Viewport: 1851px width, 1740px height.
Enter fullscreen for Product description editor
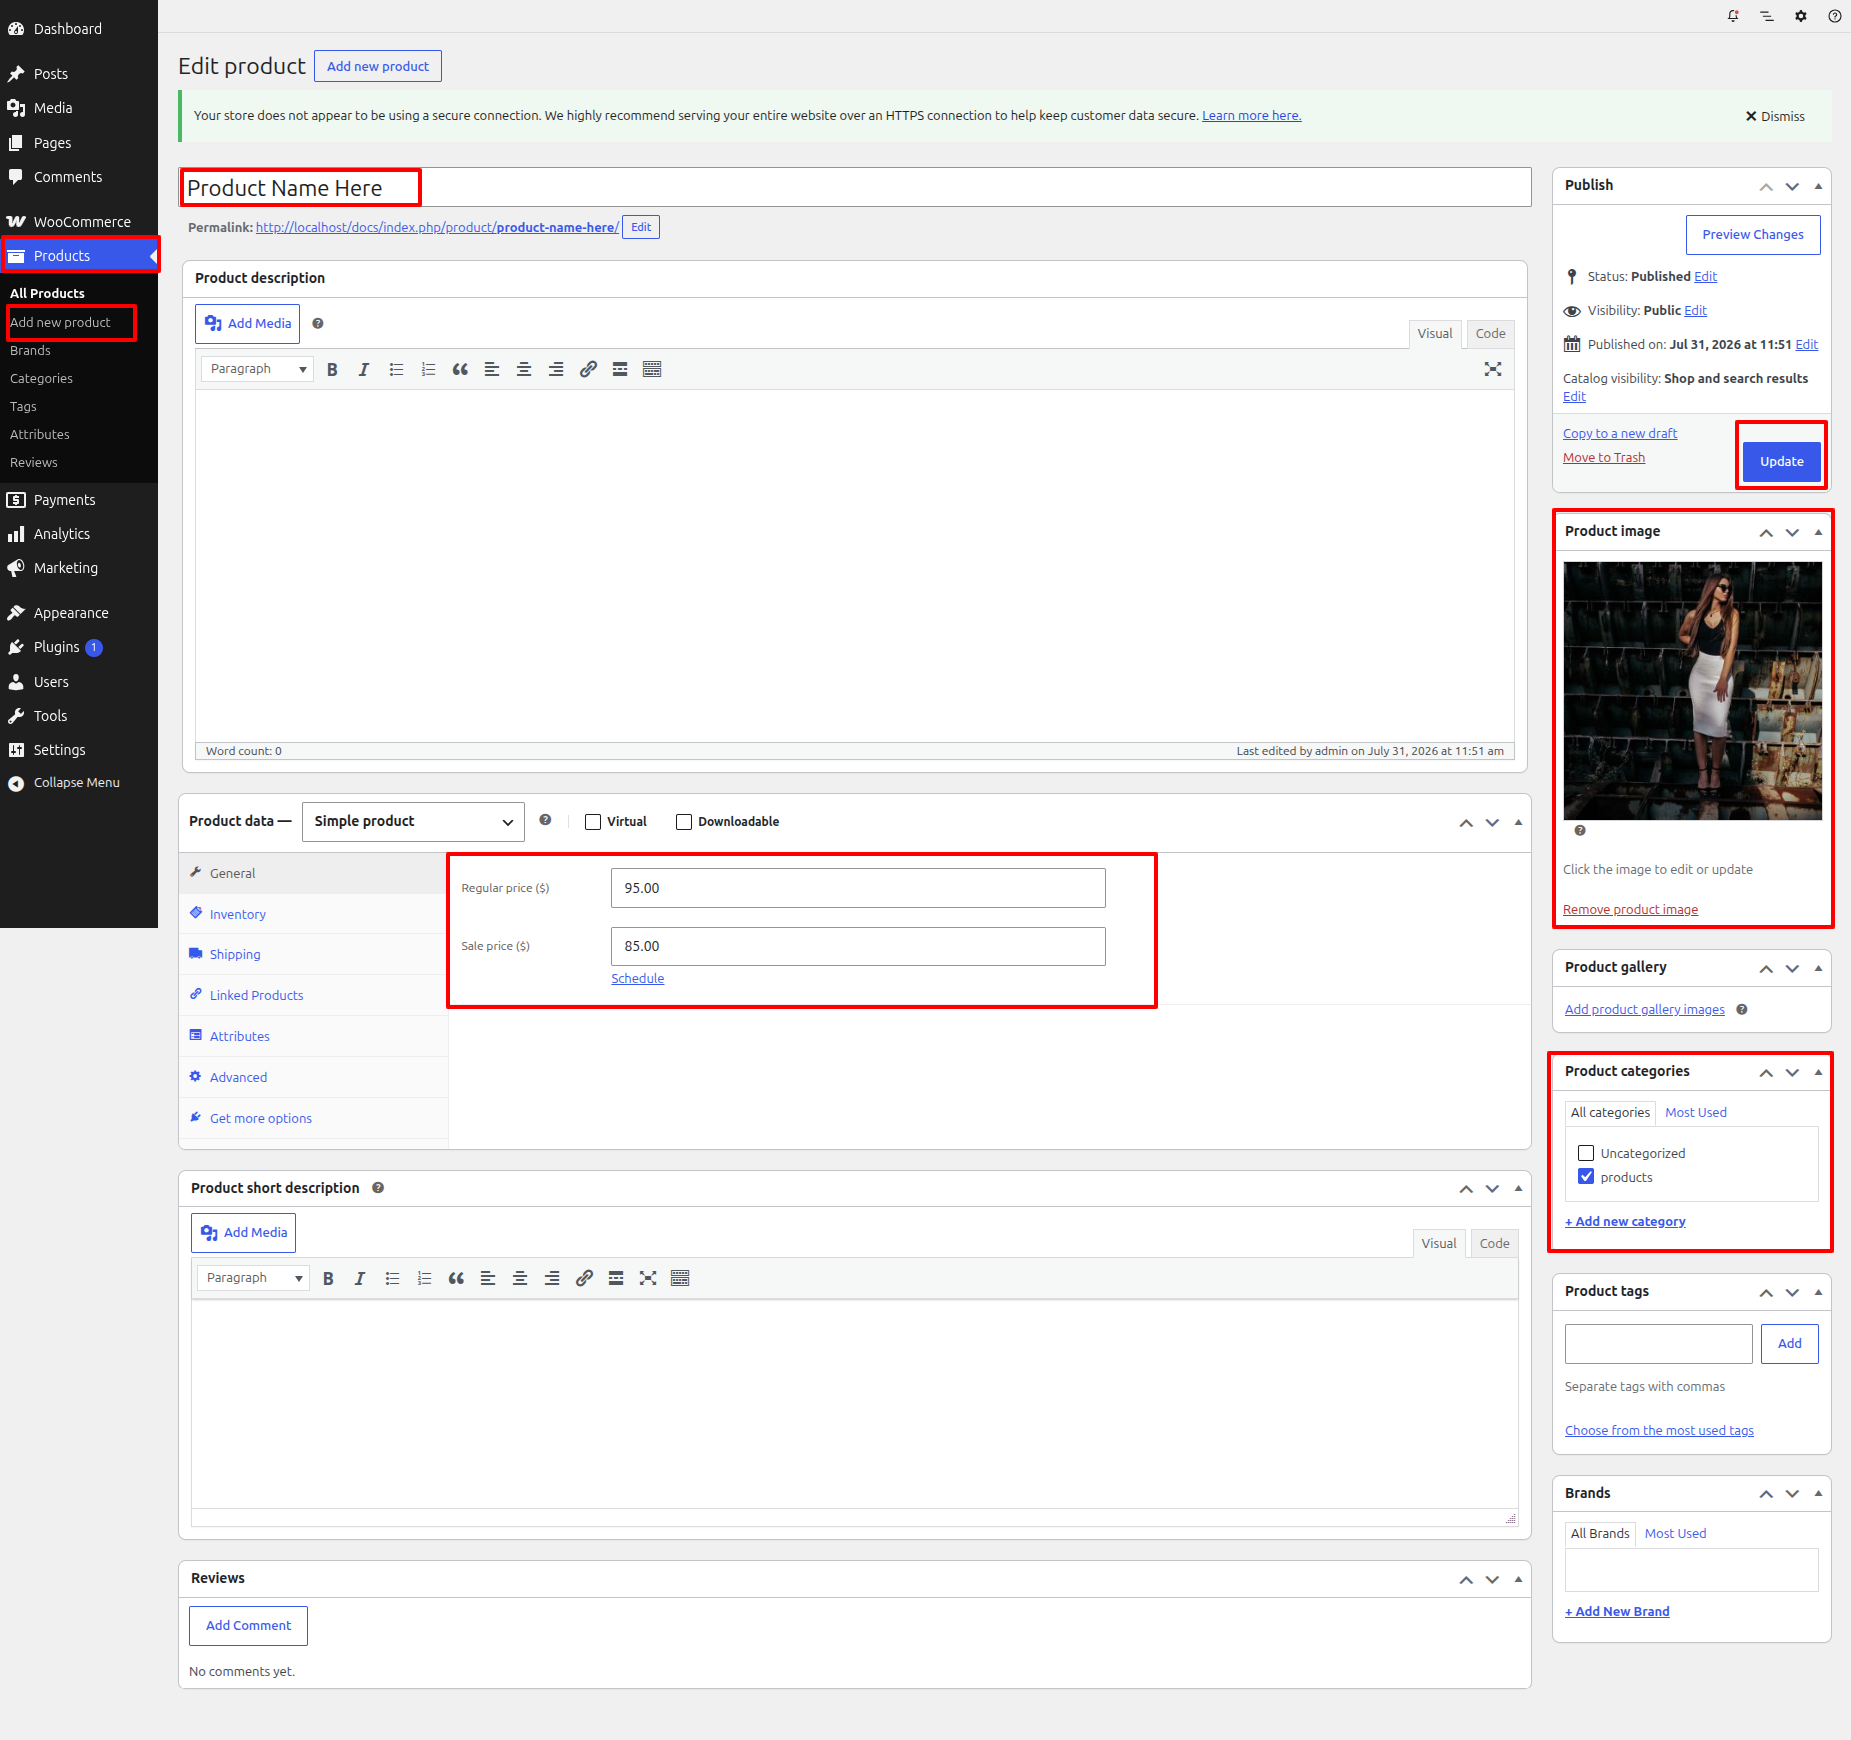(1493, 369)
